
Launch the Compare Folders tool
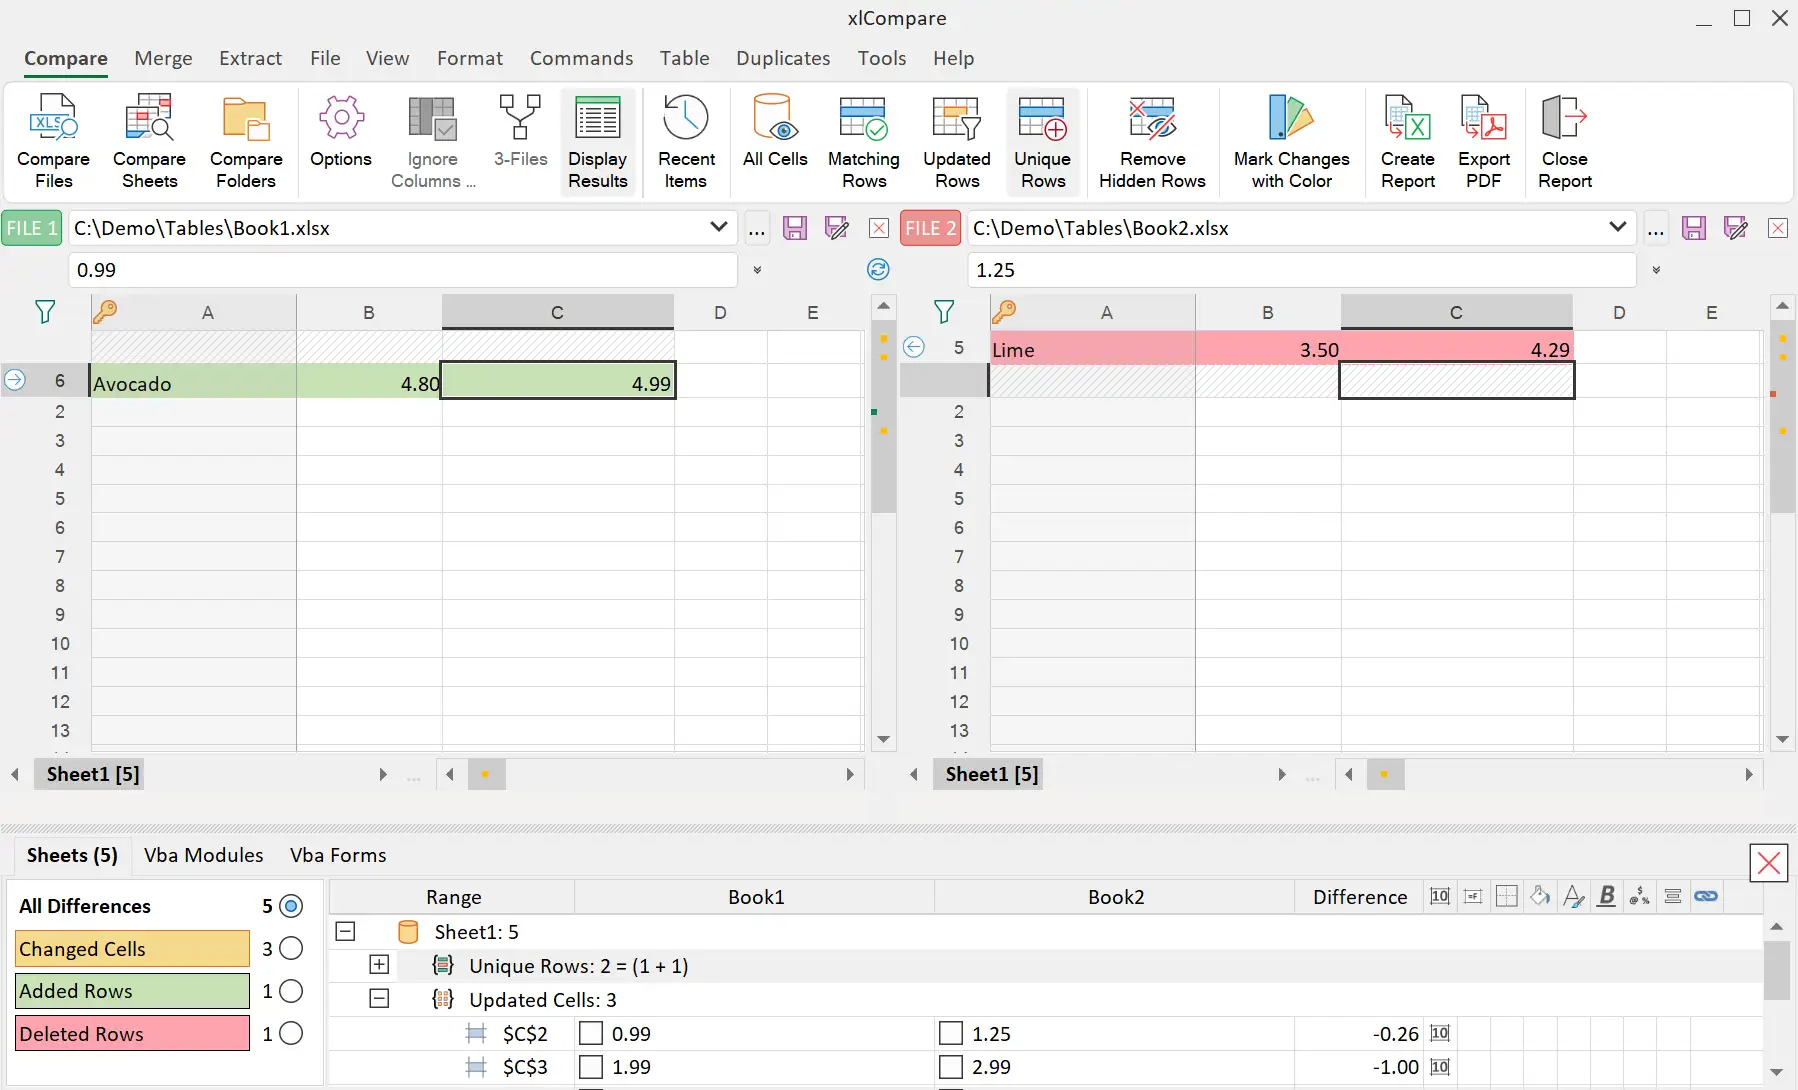pyautogui.click(x=246, y=142)
